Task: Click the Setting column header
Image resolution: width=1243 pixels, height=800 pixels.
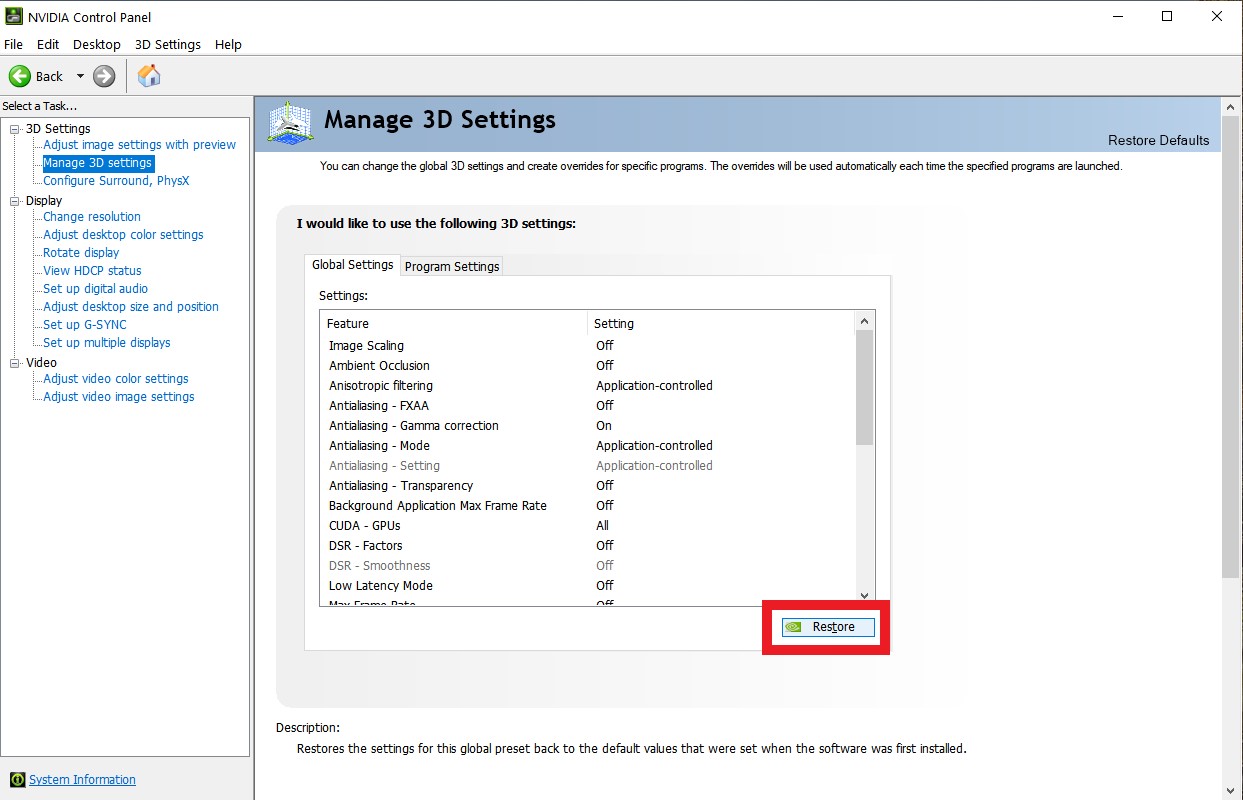Action: 721,323
